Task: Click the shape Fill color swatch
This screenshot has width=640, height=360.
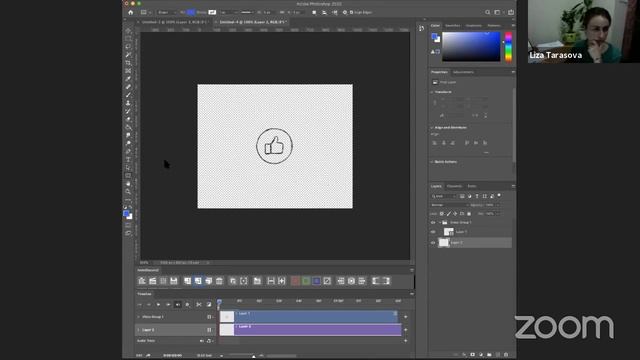Action: (191, 13)
